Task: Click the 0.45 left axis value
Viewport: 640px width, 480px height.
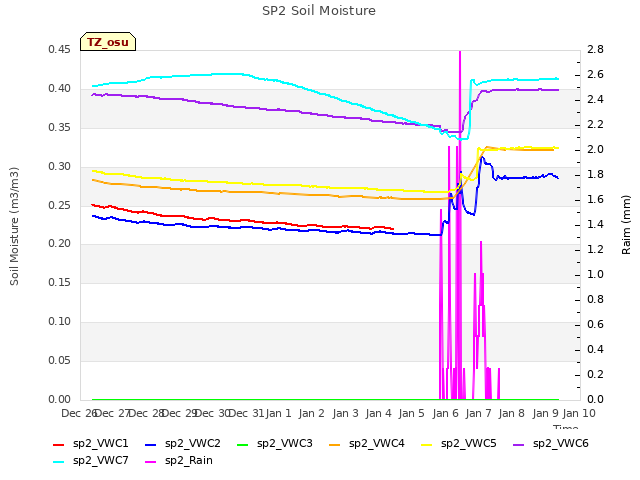Action: [x=59, y=49]
